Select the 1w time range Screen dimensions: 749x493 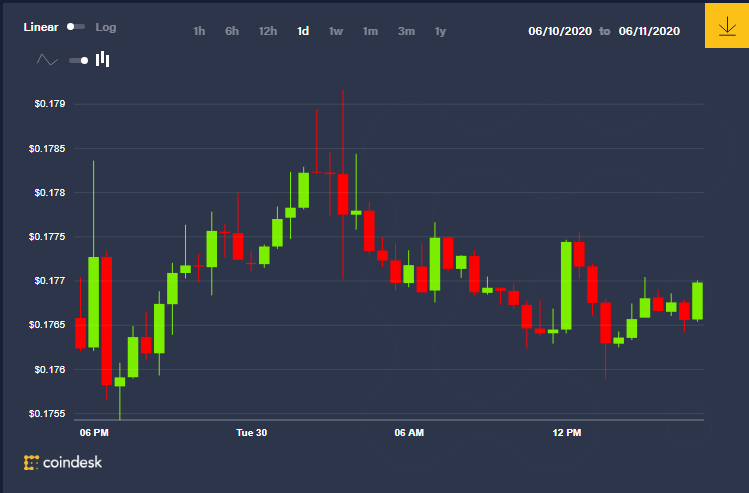[336, 31]
